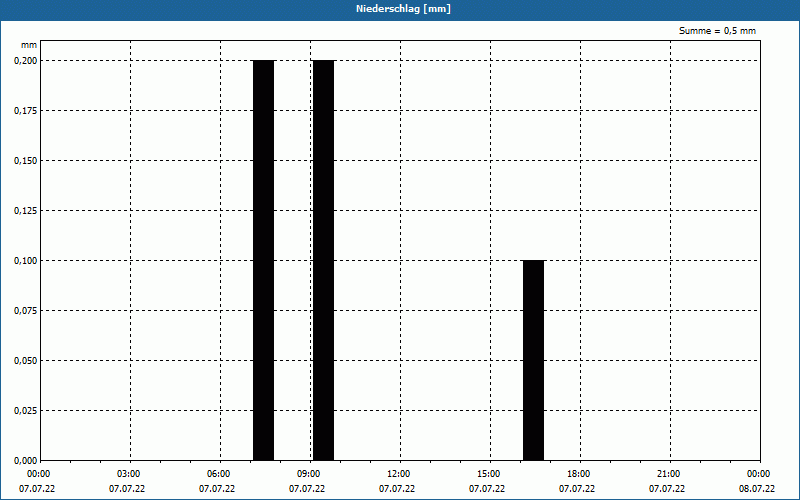This screenshot has width=800, height=500.
Task: Click the 0,1 mm bar after 15:00
Action: tap(533, 360)
